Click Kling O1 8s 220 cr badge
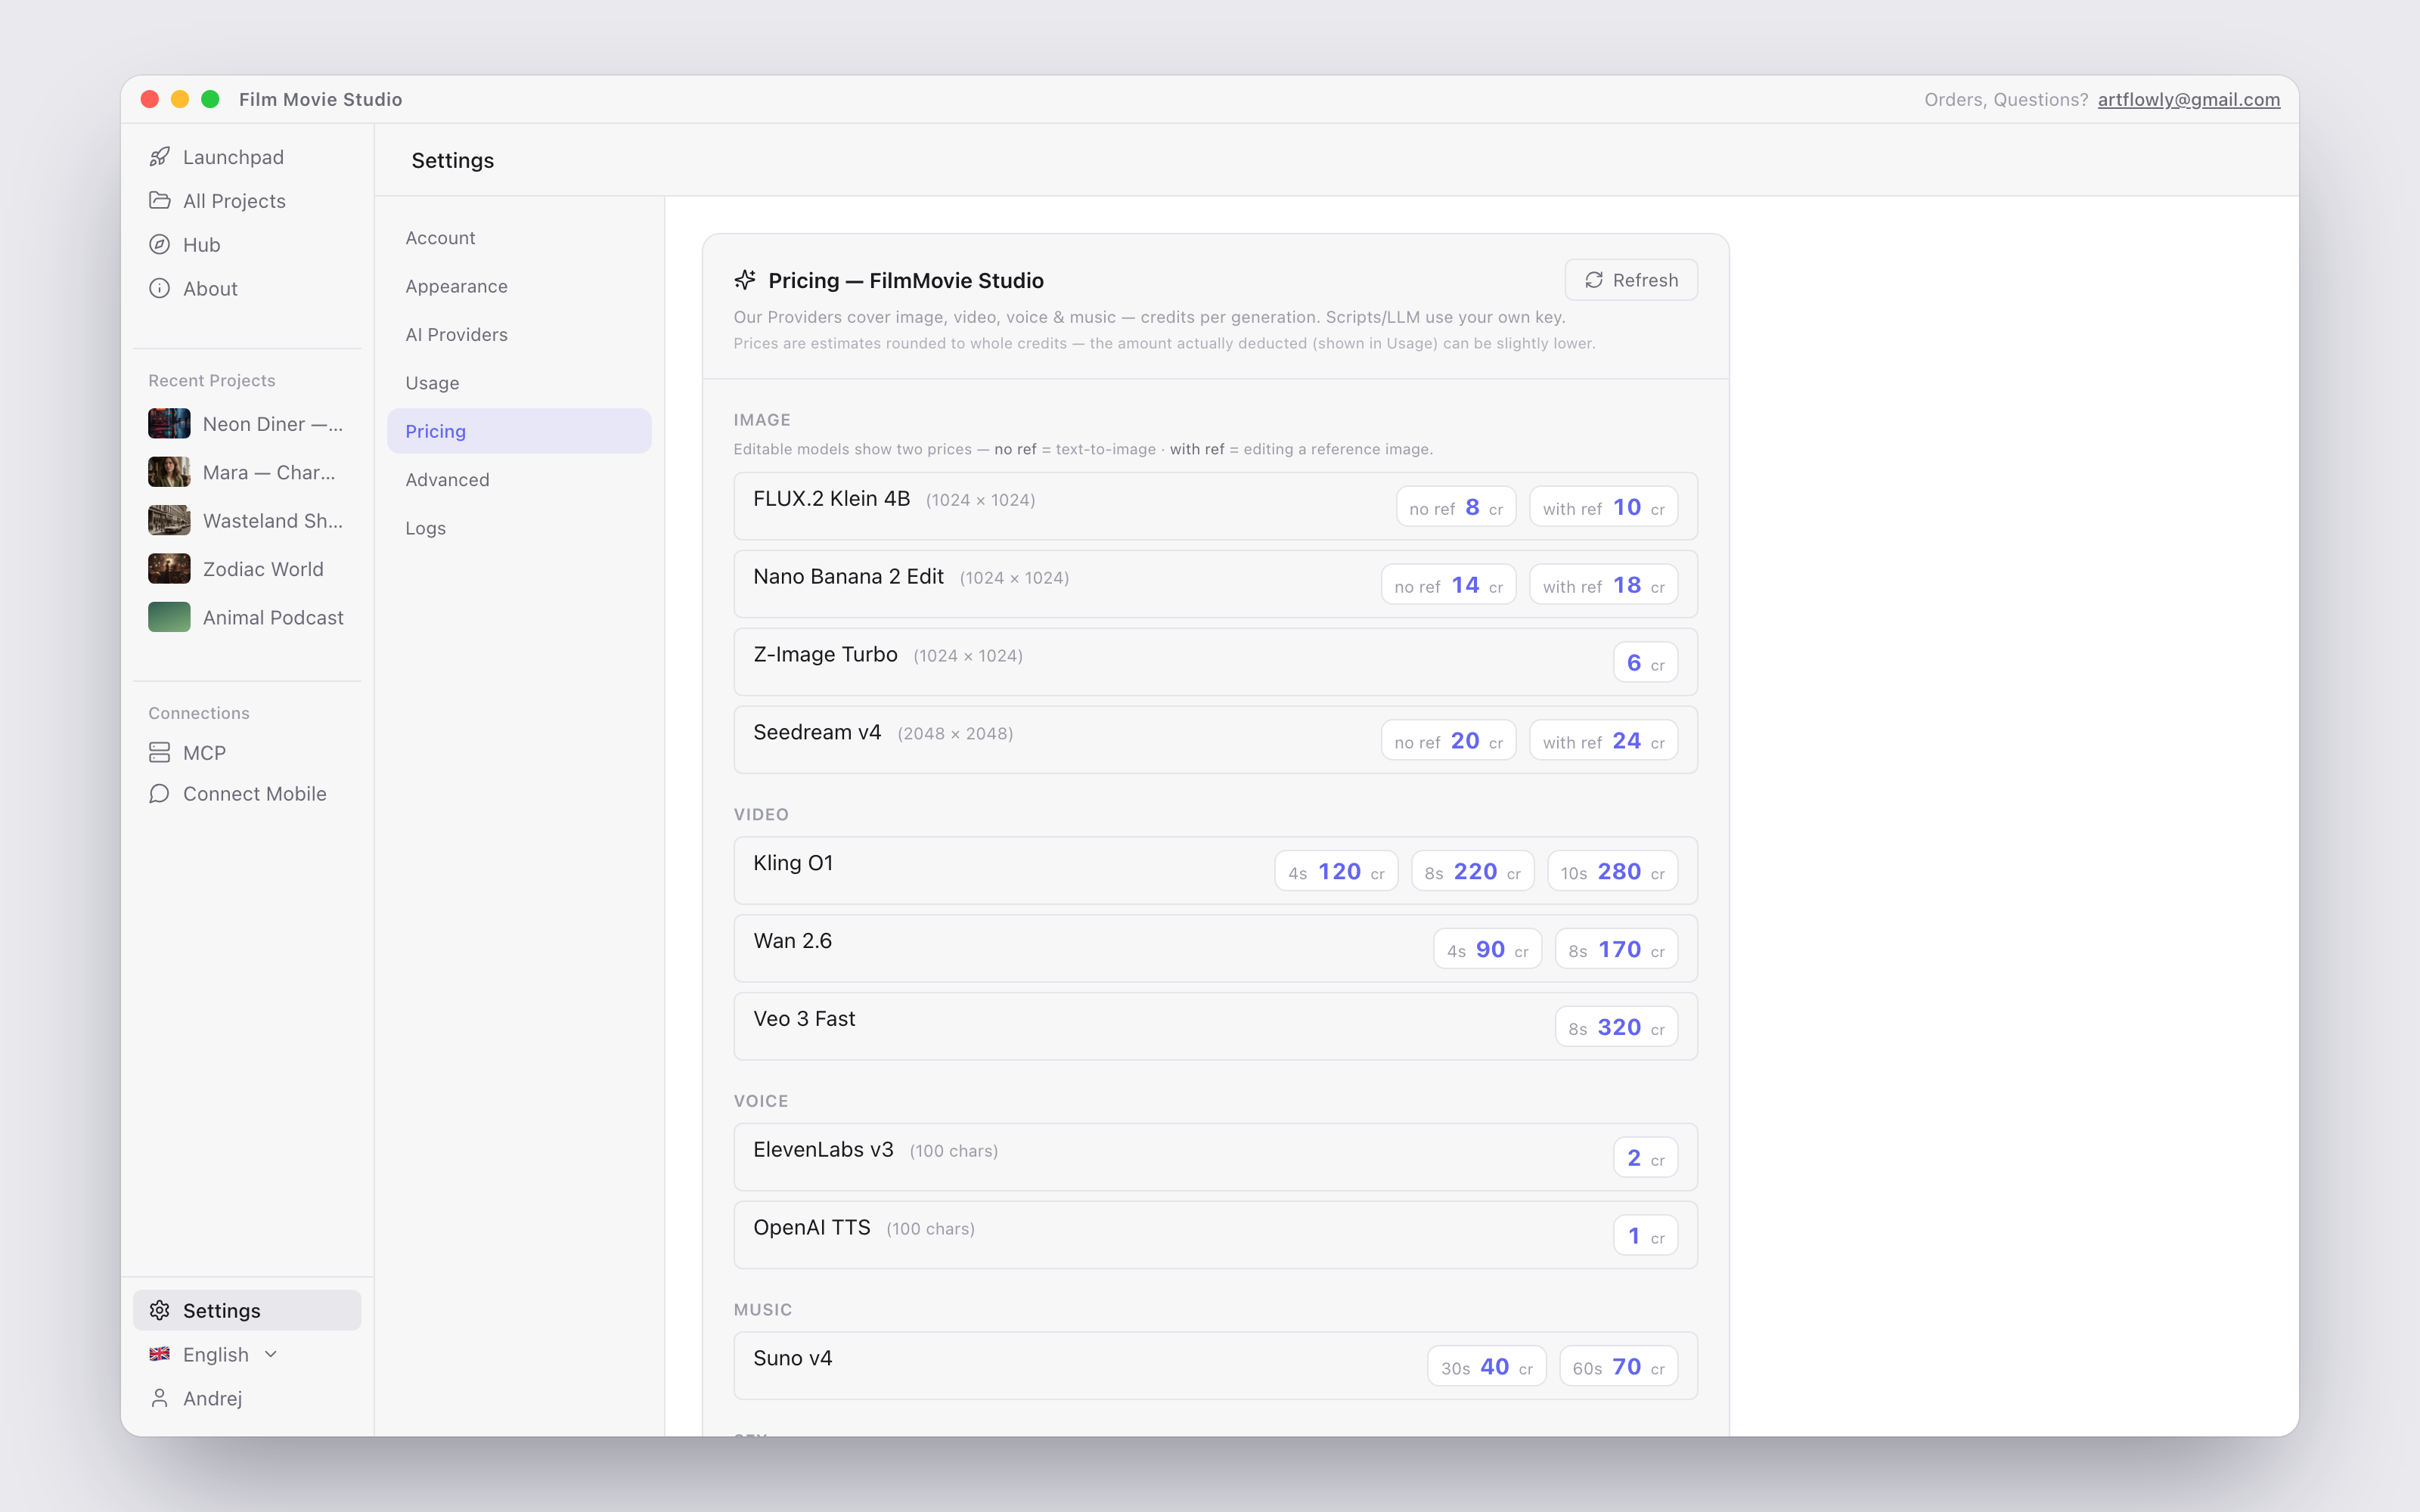The height and width of the screenshot is (1512, 2420). [1472, 871]
